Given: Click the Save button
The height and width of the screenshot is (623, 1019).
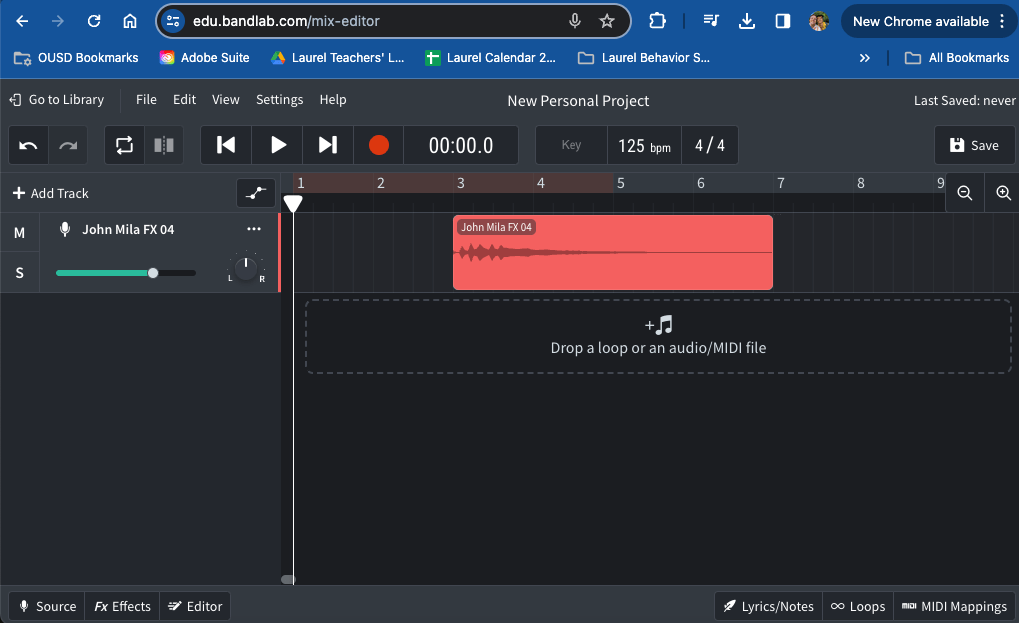Looking at the screenshot, I should click(974, 145).
